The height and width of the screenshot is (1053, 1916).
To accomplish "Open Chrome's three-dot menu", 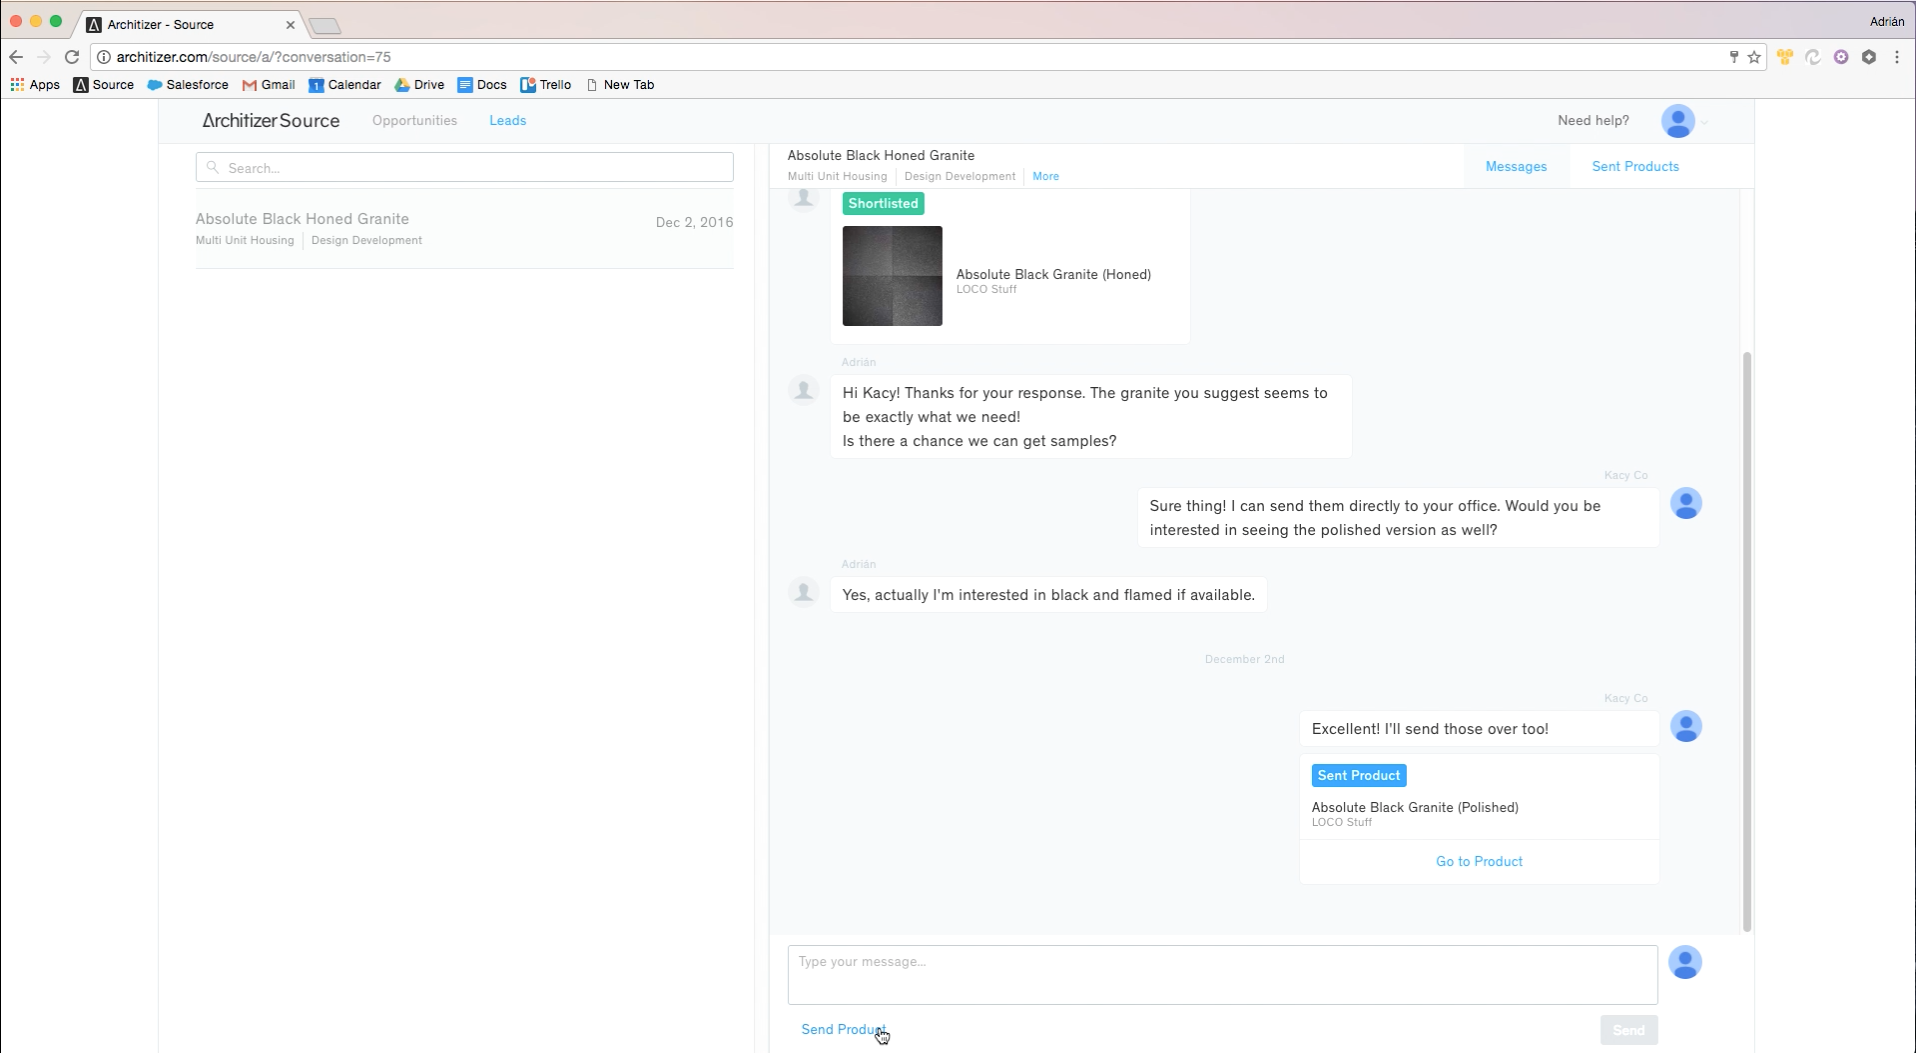I will (1897, 57).
